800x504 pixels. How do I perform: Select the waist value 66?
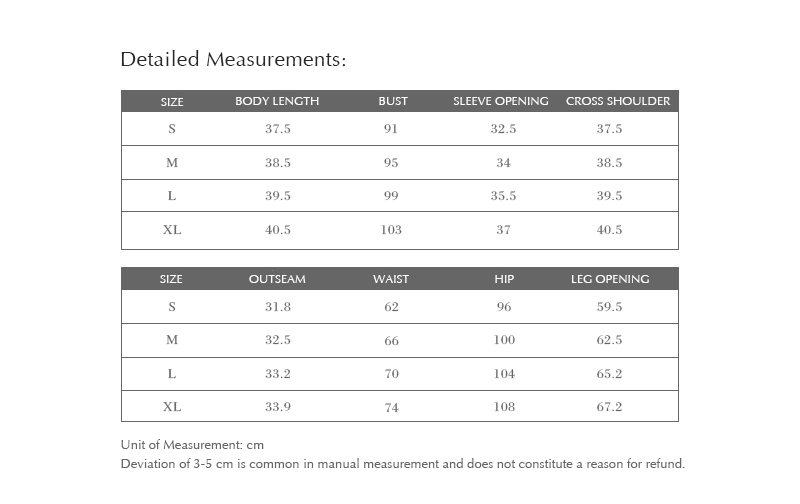point(391,341)
